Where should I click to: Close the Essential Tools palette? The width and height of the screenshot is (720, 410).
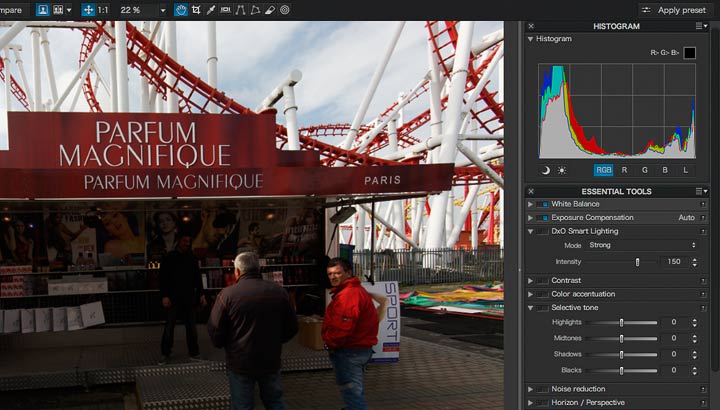531,191
